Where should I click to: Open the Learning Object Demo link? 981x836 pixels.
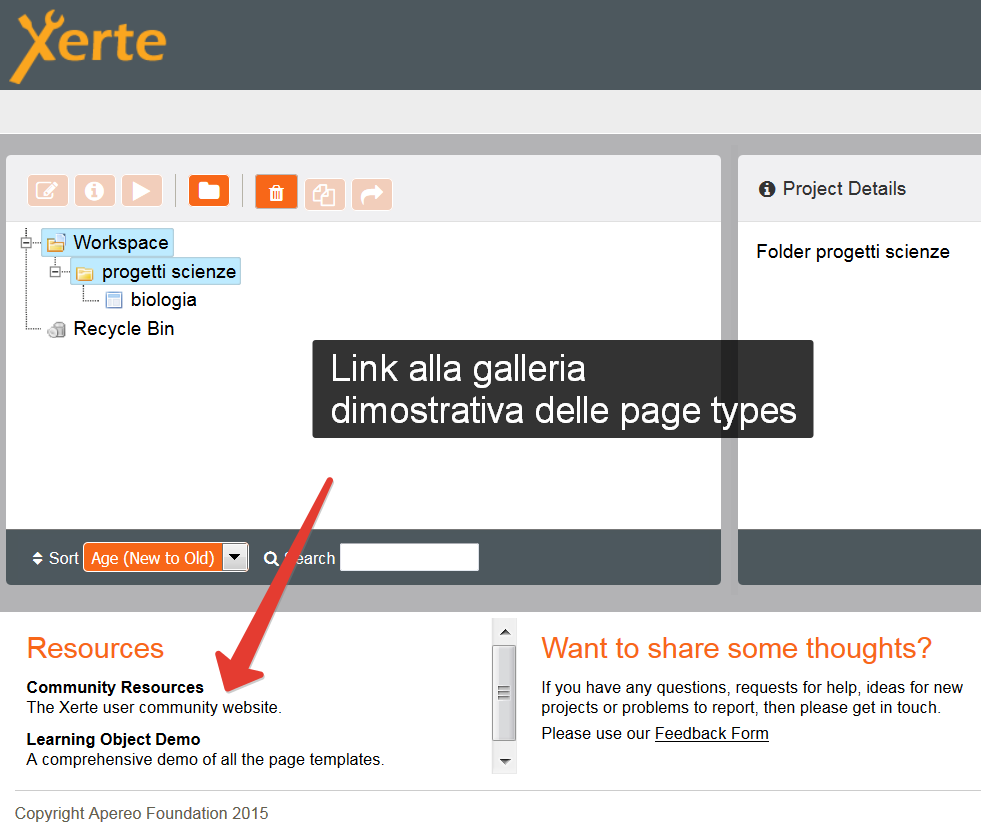(x=113, y=740)
